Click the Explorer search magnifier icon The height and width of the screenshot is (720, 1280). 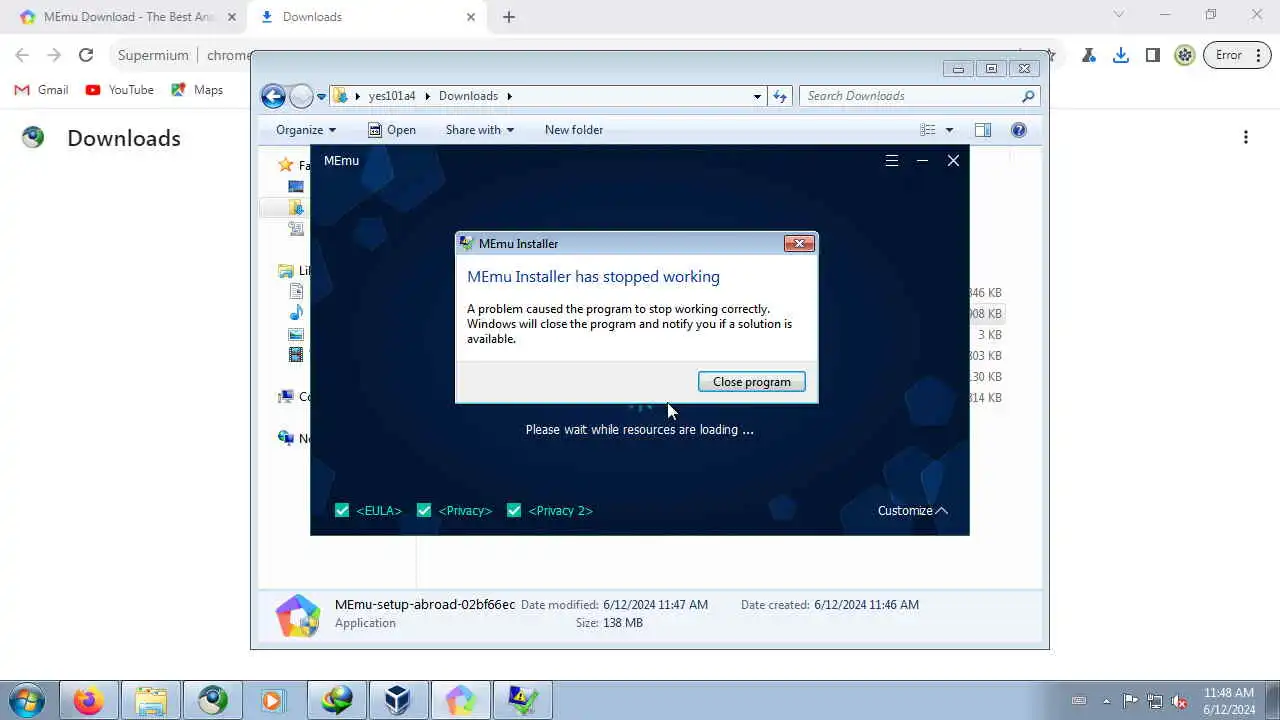1028,96
